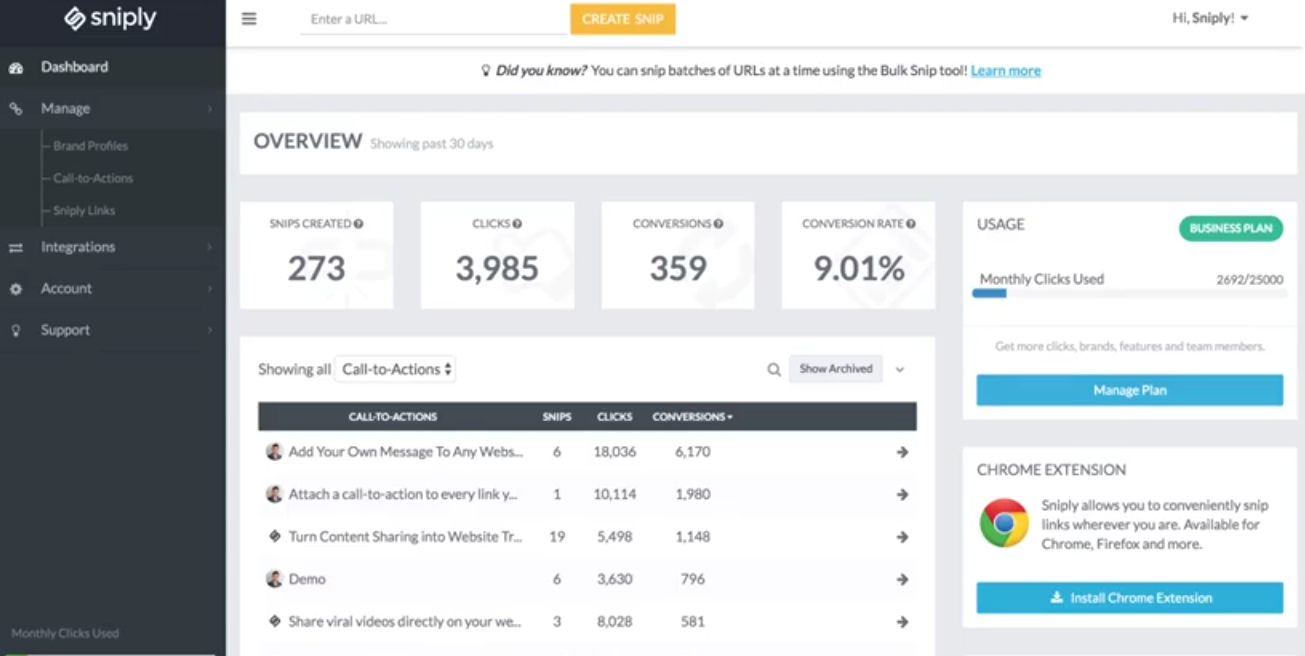Click the Sniply logo
The height and width of the screenshot is (656, 1305).
click(x=110, y=18)
